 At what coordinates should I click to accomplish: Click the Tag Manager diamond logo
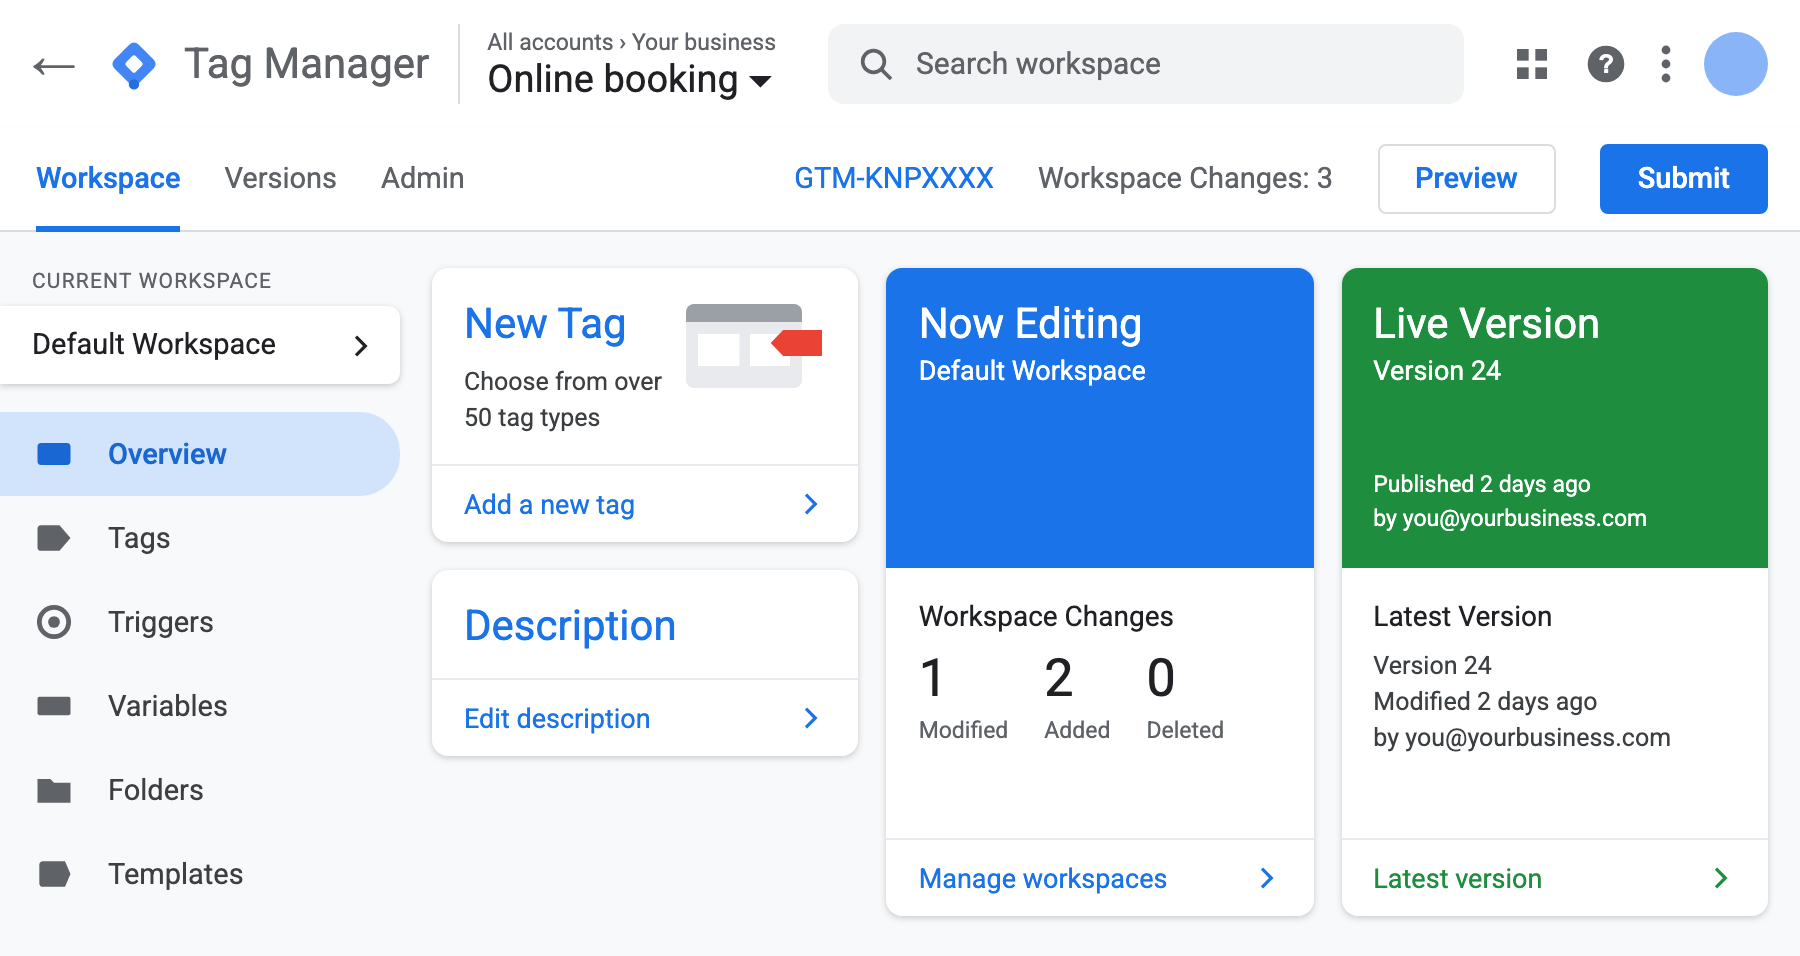pos(134,65)
